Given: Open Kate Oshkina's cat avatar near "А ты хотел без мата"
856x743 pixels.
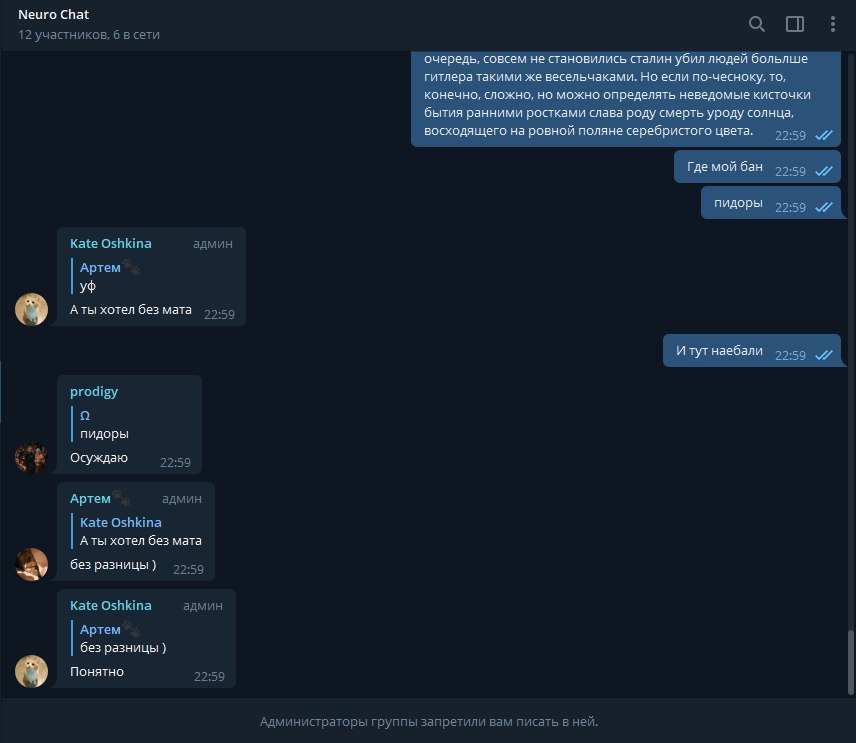Looking at the screenshot, I should coord(31,310).
